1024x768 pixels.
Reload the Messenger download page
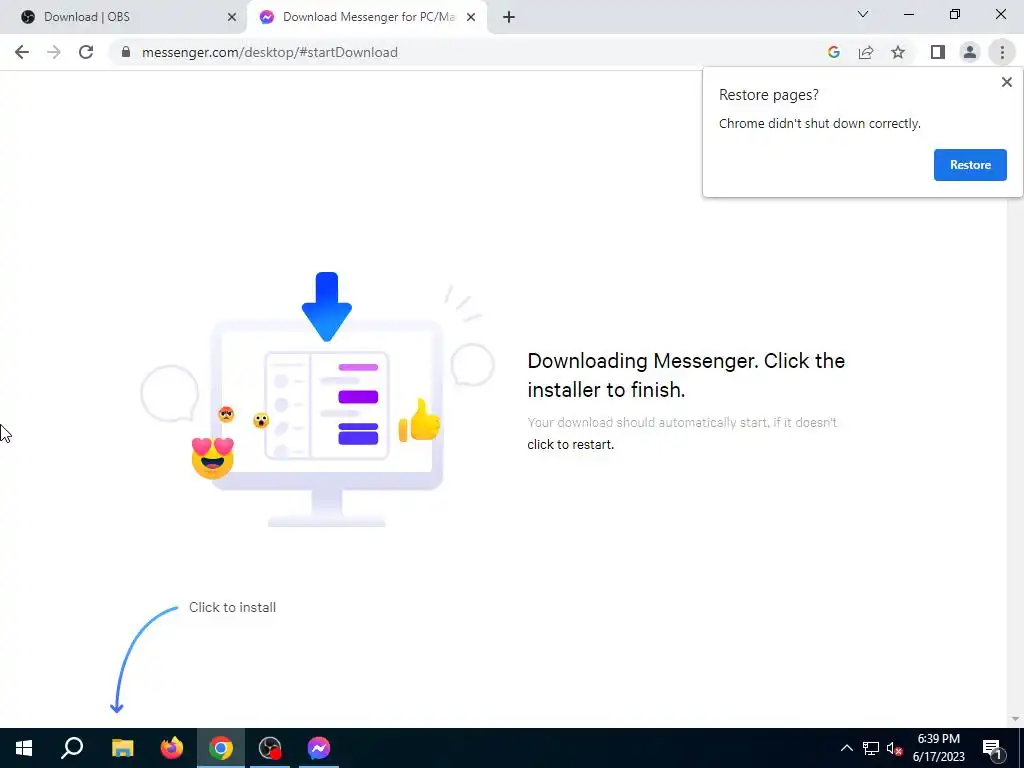point(86,52)
